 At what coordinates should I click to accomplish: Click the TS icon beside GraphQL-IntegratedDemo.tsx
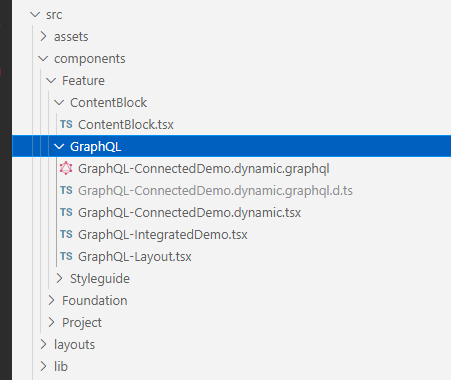point(66,234)
